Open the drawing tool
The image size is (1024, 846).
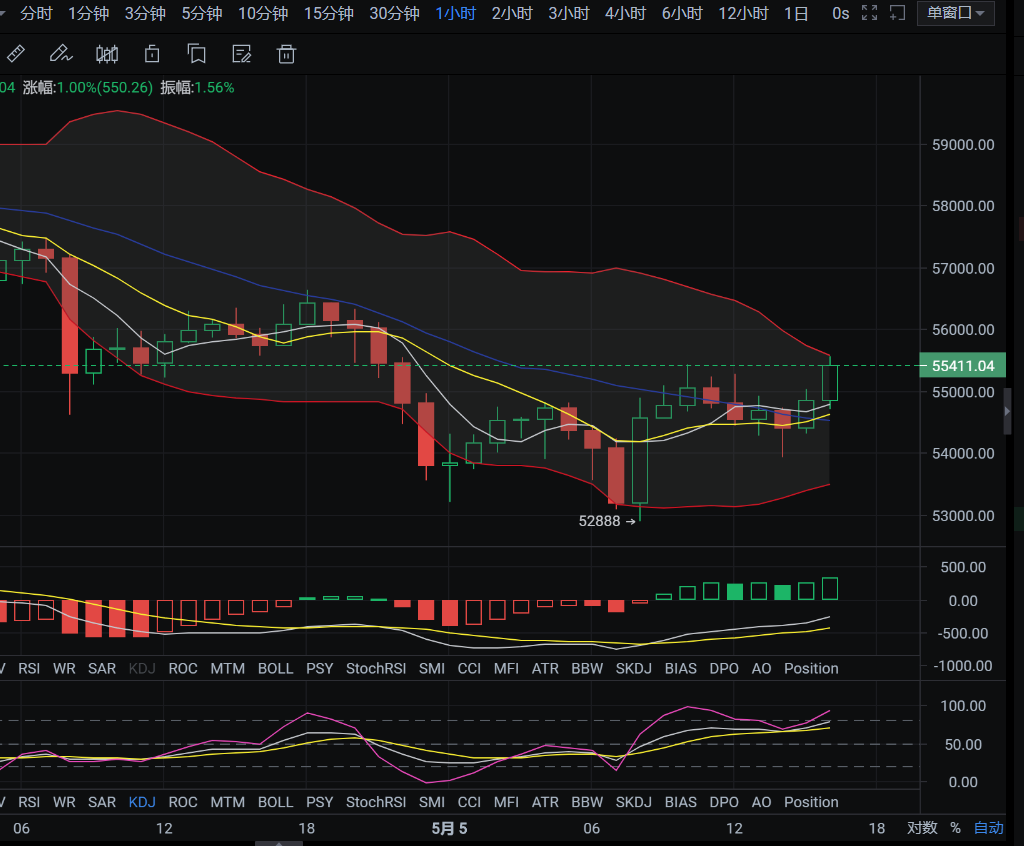point(60,53)
